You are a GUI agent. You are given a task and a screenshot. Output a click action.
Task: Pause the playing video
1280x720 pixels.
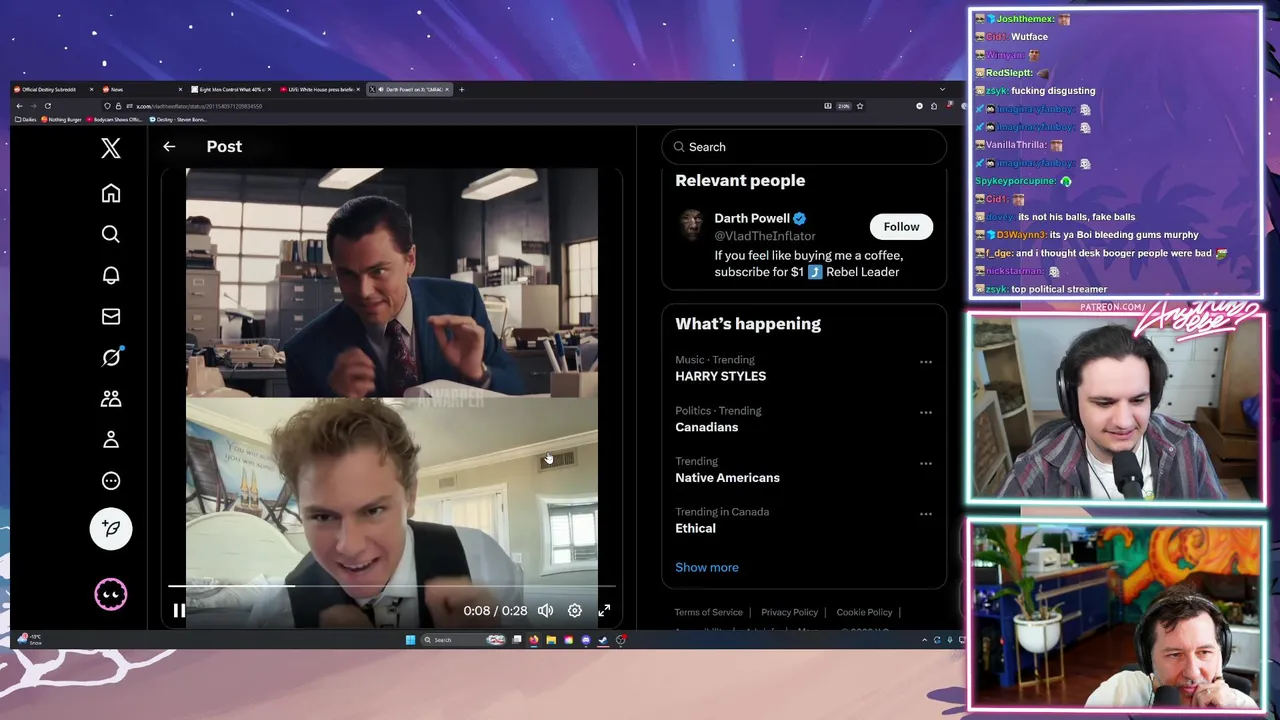179,610
